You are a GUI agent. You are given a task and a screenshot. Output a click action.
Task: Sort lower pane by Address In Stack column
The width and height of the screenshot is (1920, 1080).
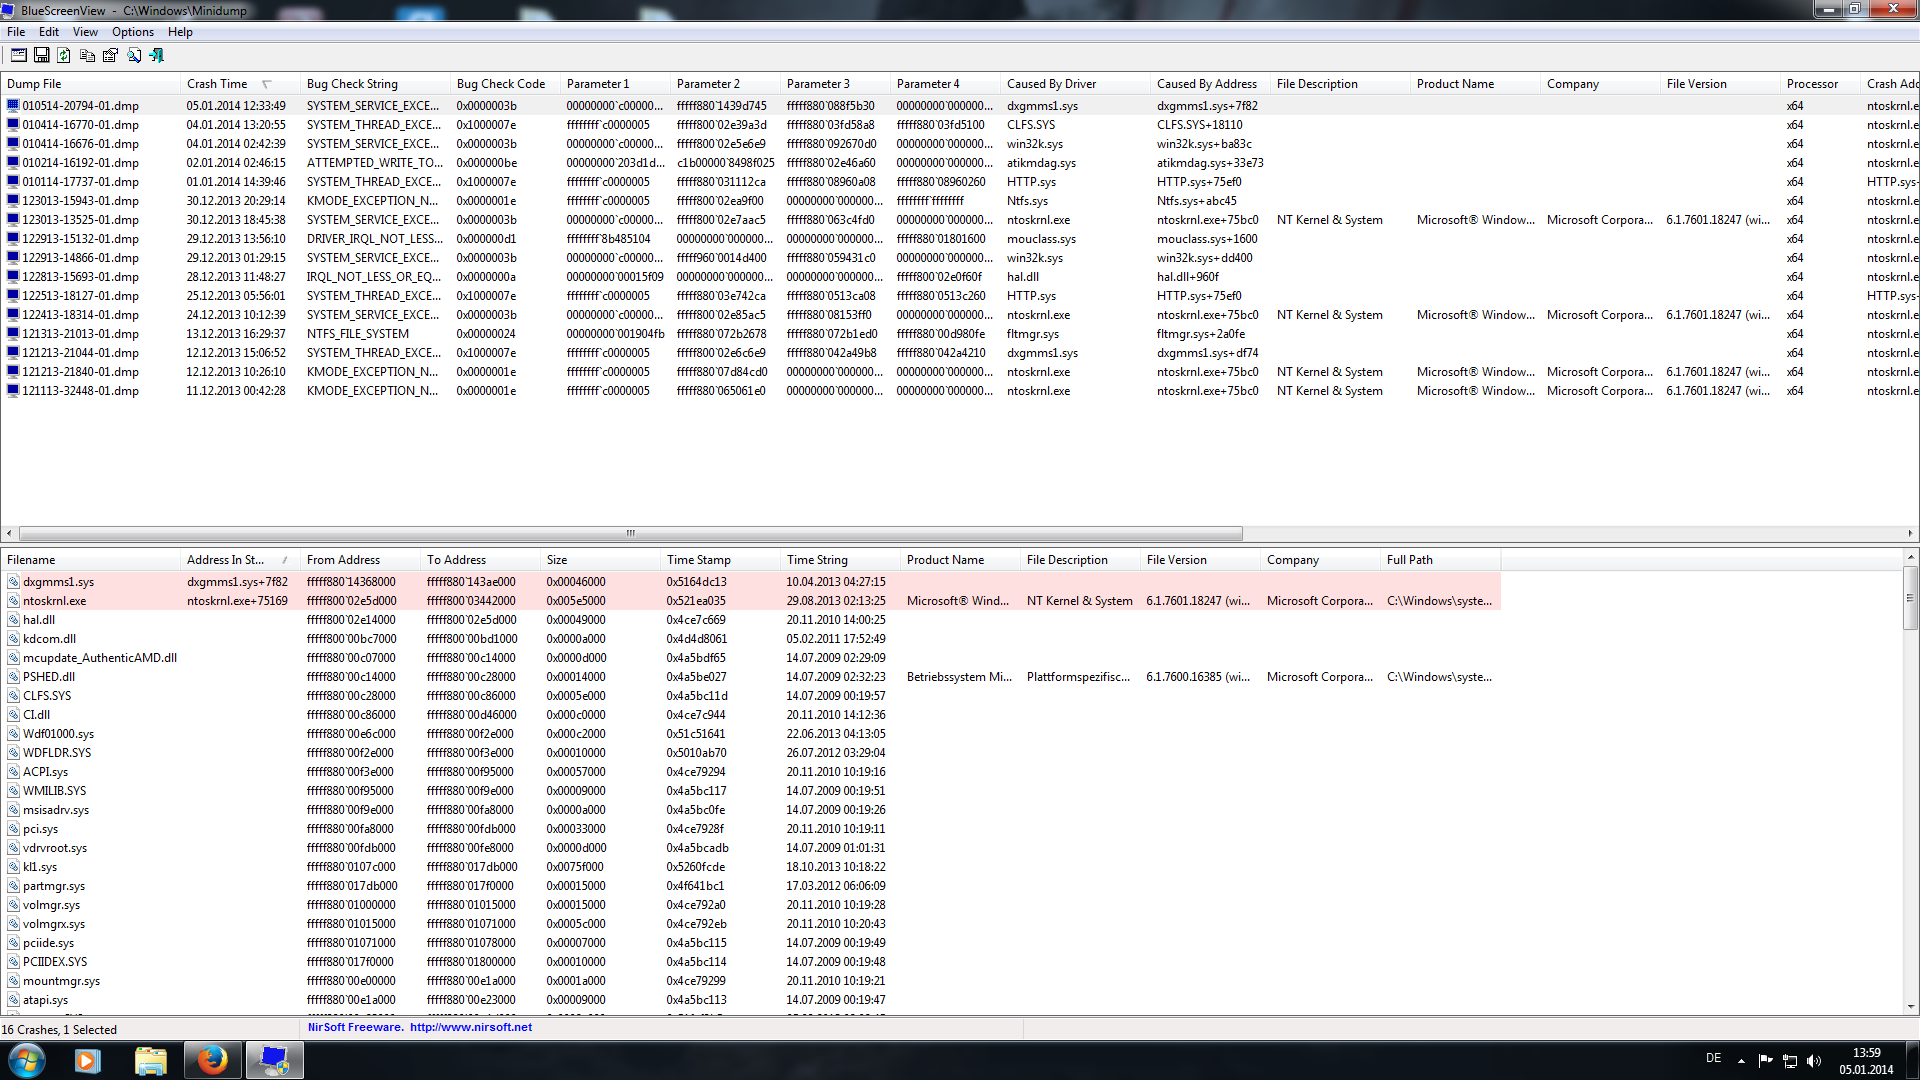(225, 560)
